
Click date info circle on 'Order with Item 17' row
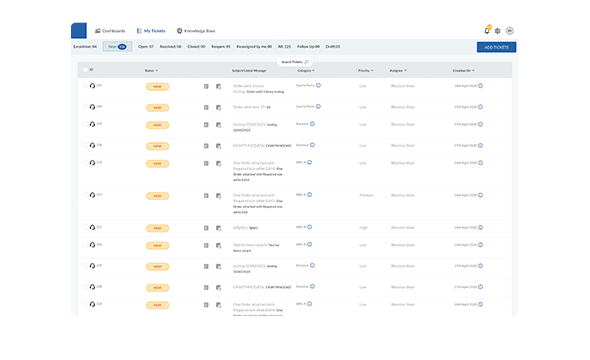point(481,107)
